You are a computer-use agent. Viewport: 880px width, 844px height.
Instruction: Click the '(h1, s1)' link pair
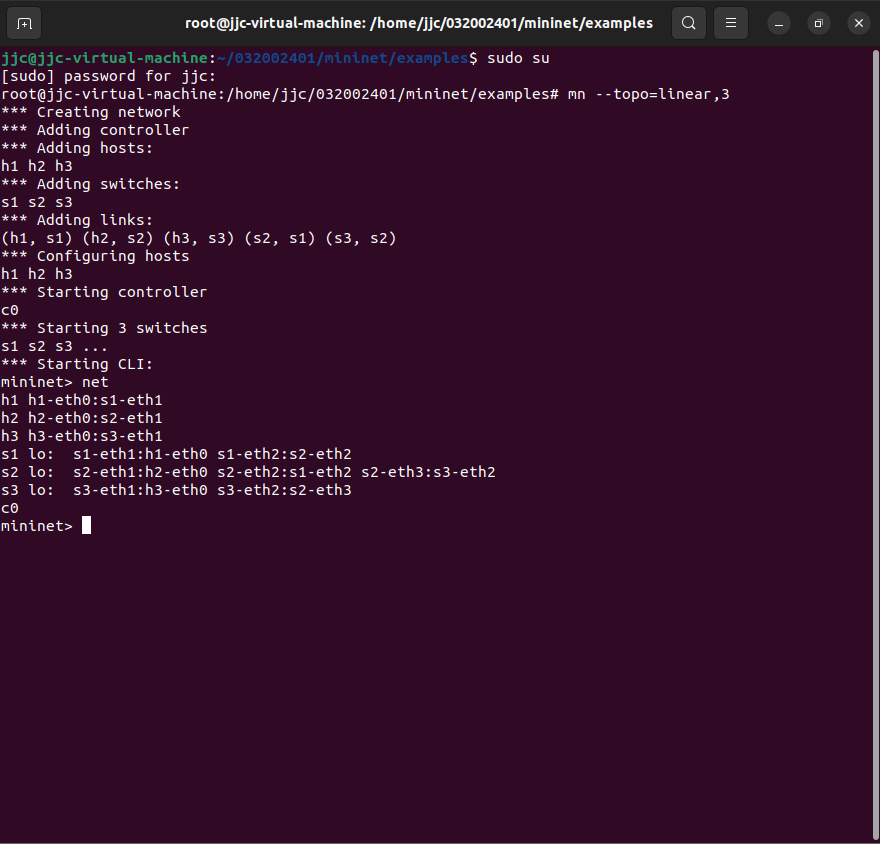point(37,238)
